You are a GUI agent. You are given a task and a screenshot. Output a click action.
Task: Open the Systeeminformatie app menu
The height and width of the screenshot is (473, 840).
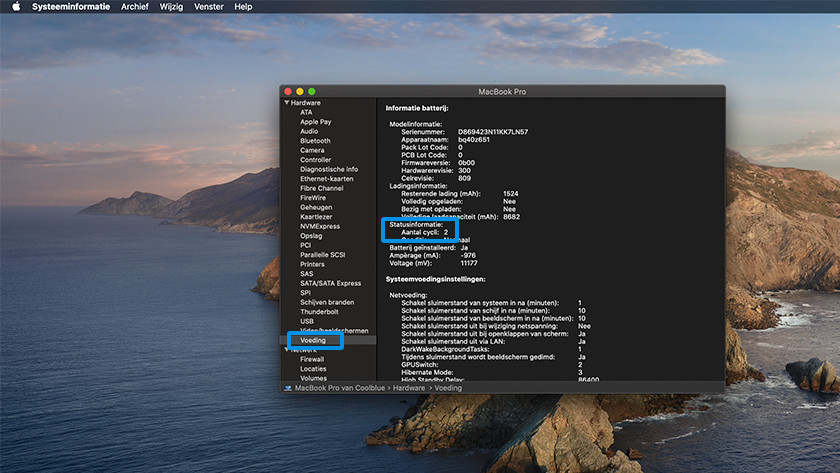tap(71, 7)
